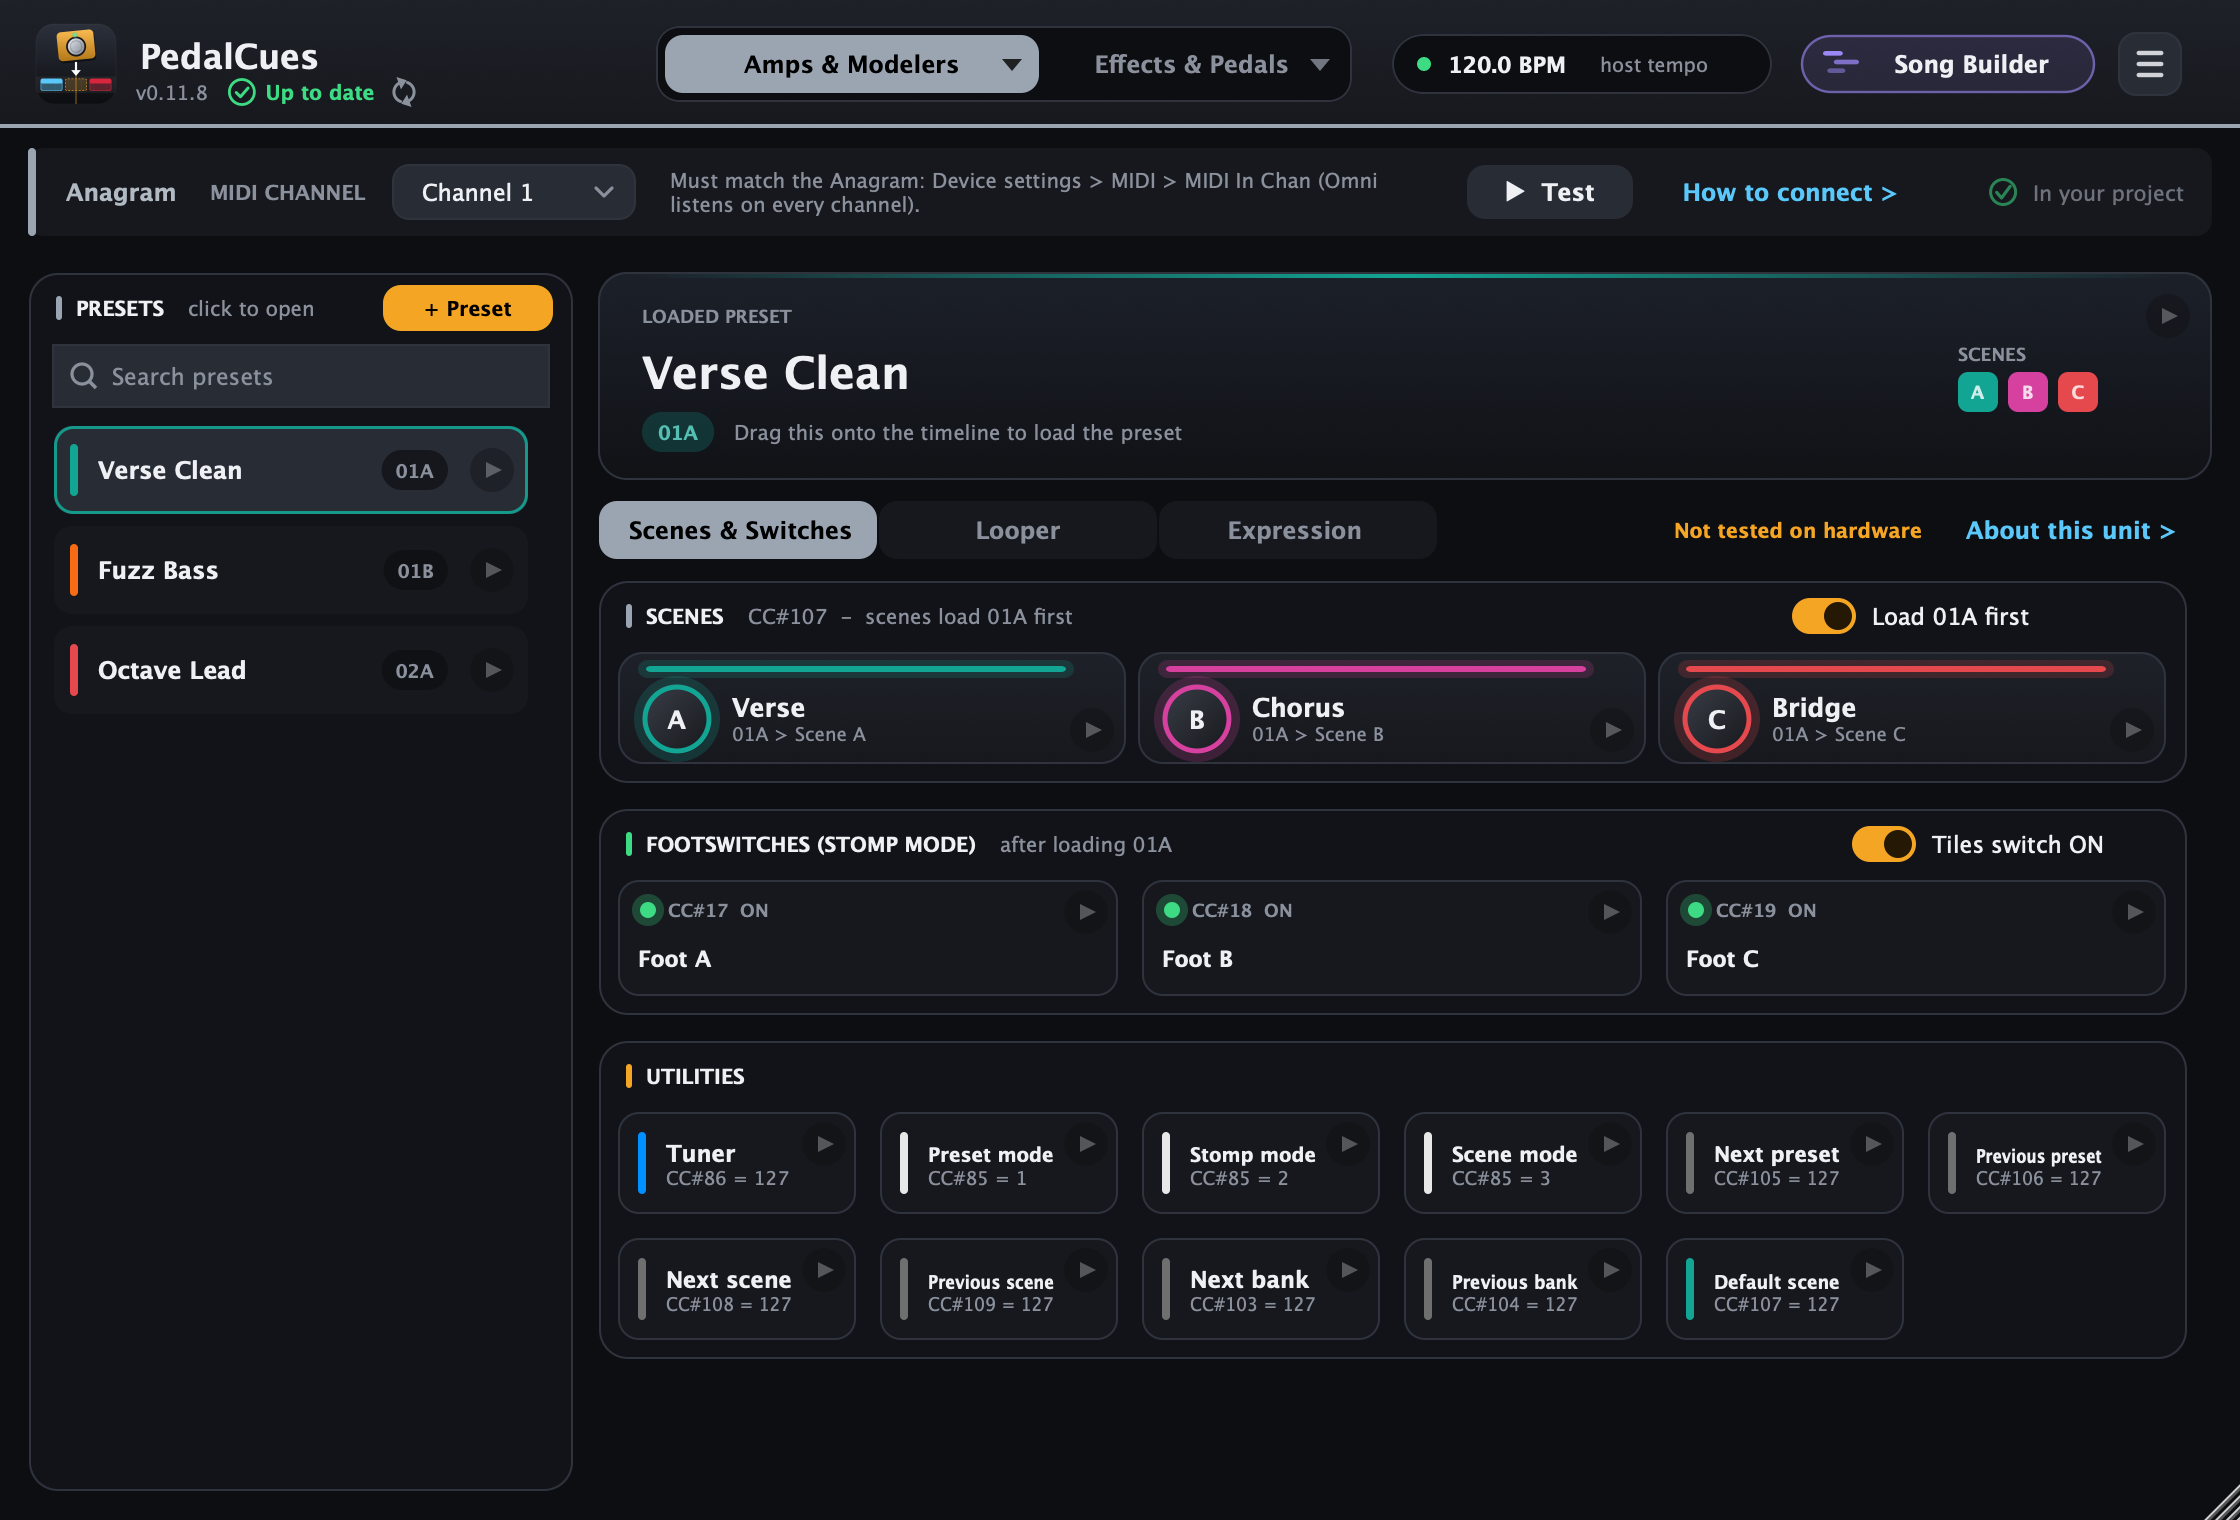This screenshot has width=2240, height=1520.
Task: Click the 120.0 BPM tempo display
Action: coord(1580,64)
